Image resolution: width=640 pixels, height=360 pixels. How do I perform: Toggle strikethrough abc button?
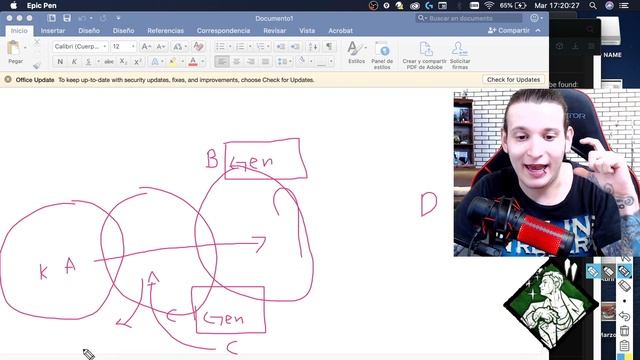[x=109, y=62]
